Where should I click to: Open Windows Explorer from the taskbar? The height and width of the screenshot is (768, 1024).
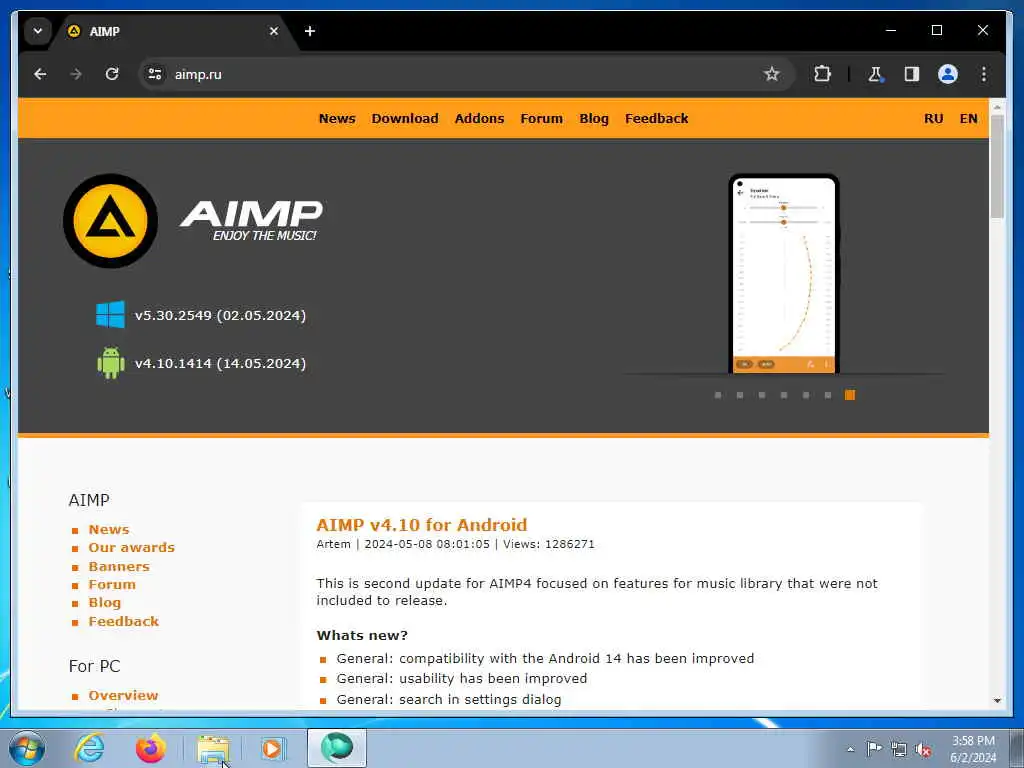(x=213, y=749)
